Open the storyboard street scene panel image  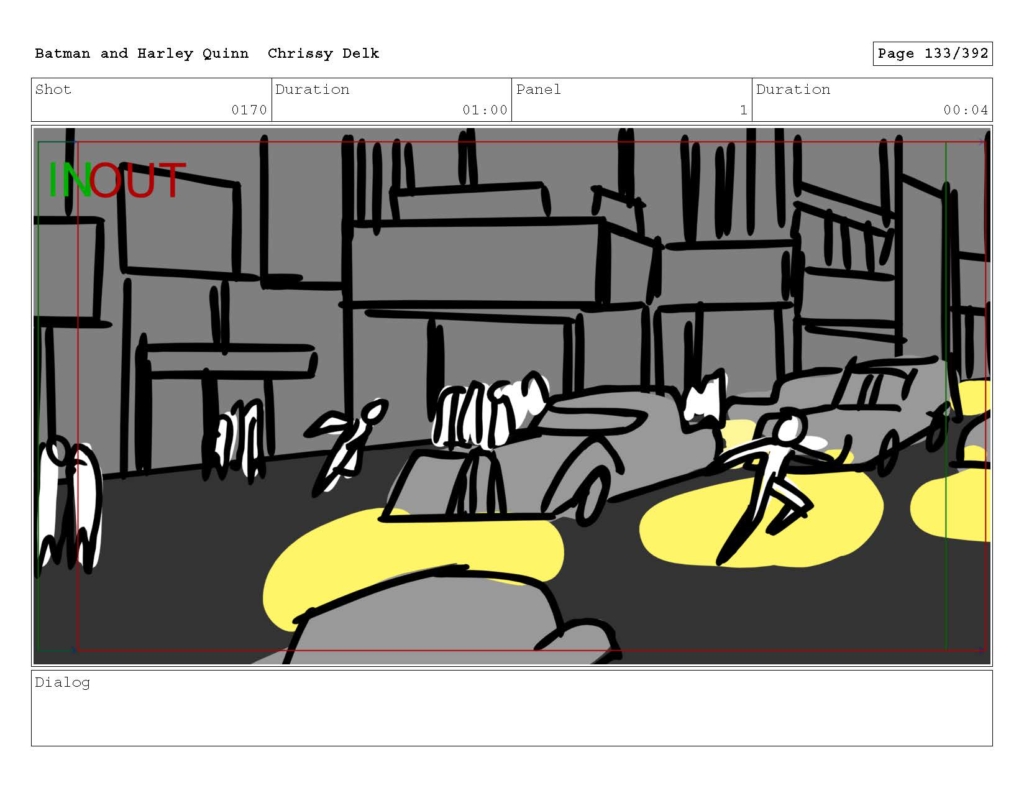pos(512,396)
